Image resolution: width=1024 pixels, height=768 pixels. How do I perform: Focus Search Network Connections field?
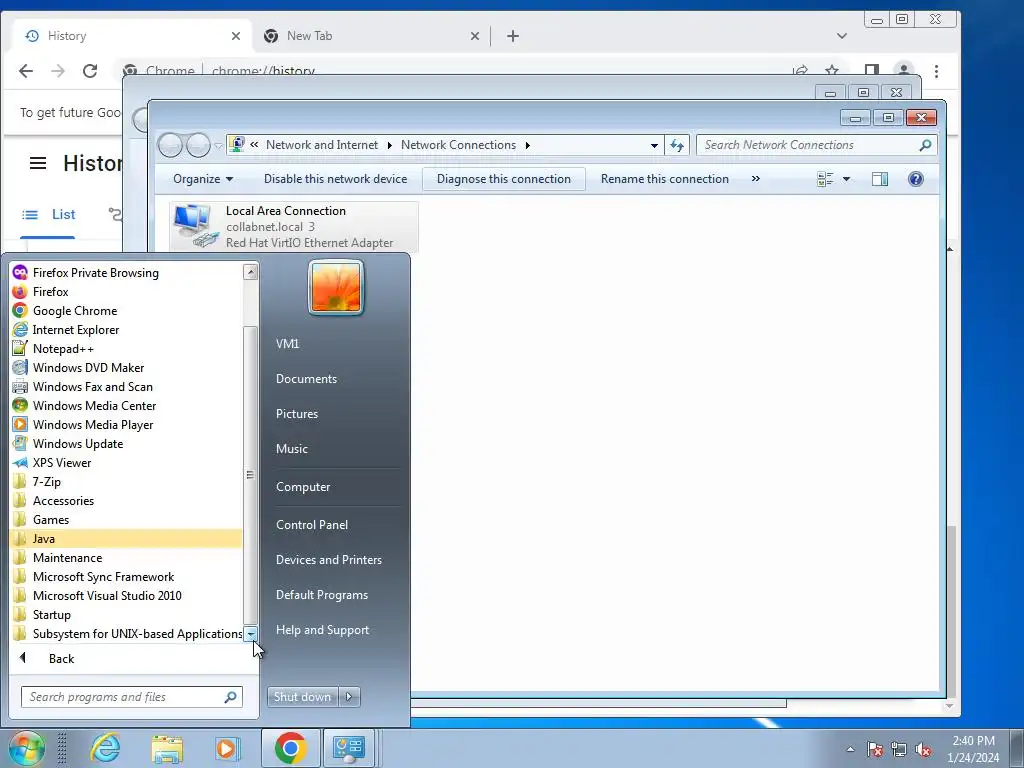pyautogui.click(x=816, y=145)
